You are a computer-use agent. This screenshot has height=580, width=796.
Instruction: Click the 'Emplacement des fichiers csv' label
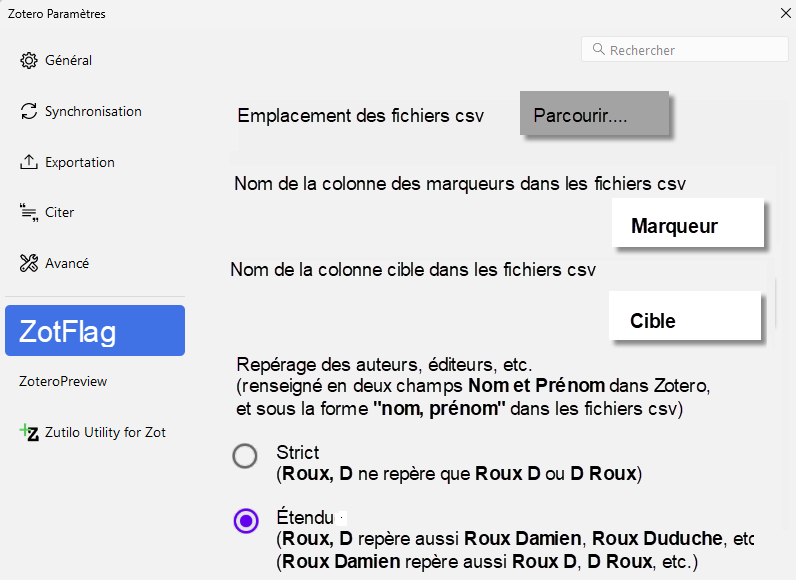point(360,116)
